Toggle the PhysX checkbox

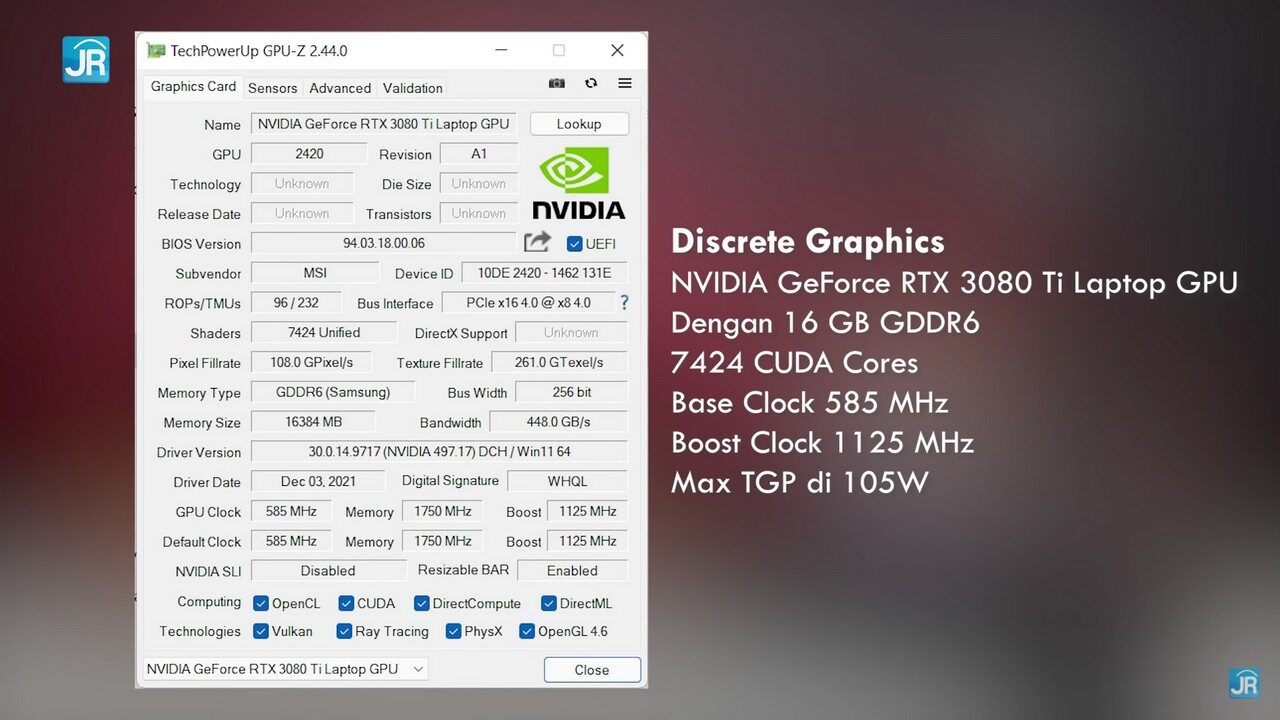click(453, 631)
